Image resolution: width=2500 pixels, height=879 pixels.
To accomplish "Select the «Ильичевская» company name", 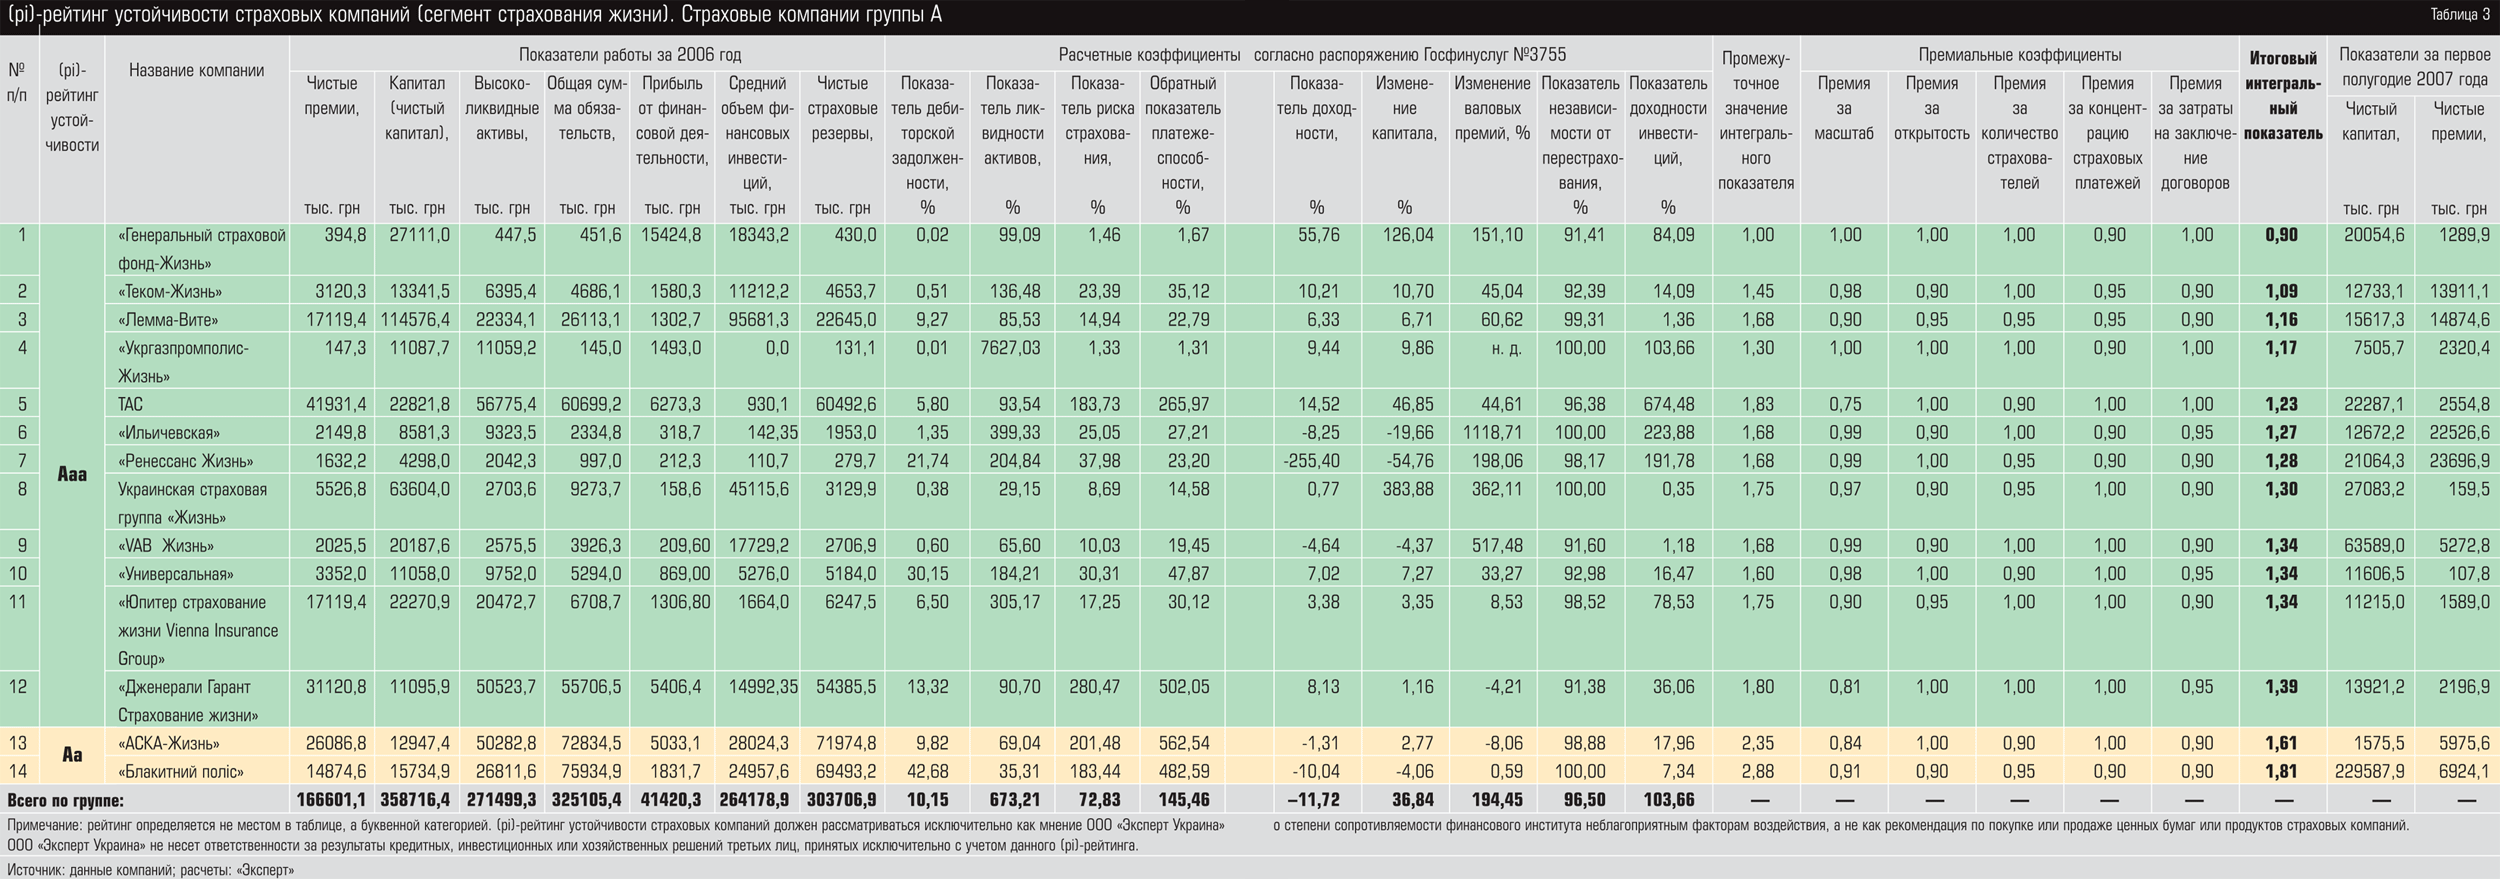I will [x=168, y=433].
